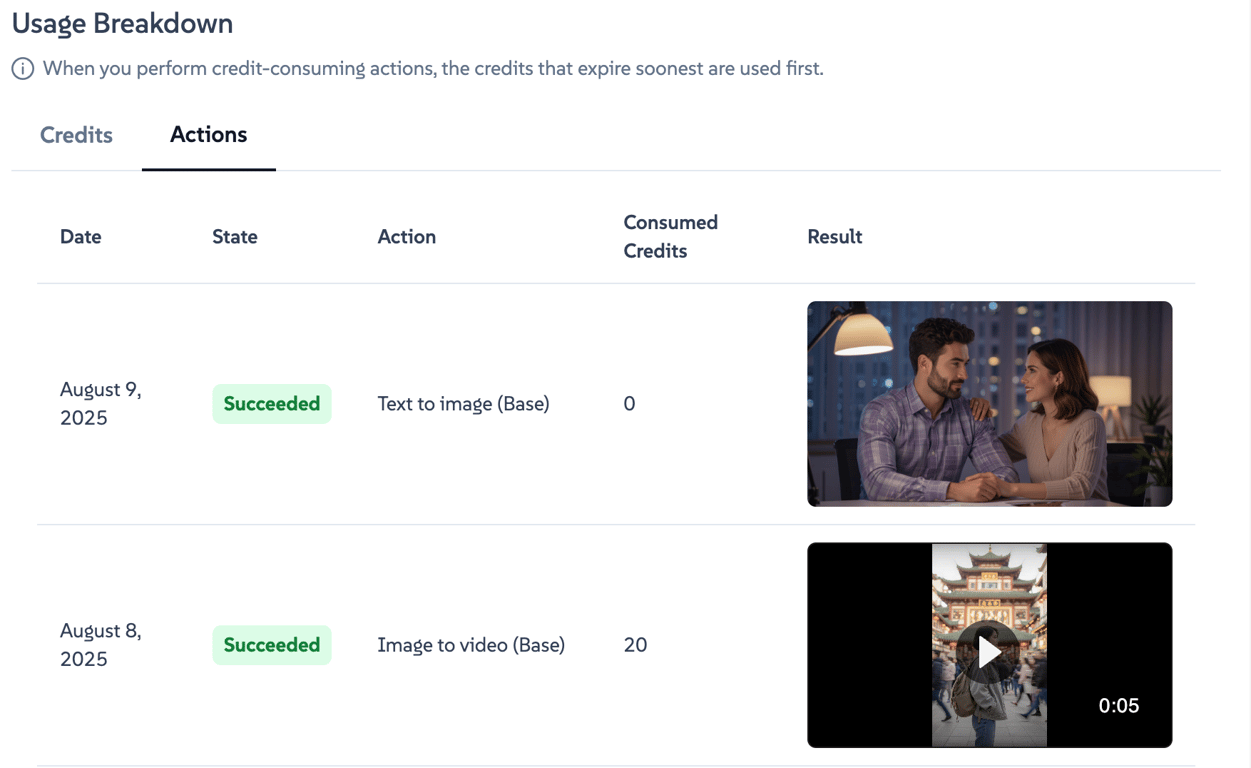Click the Consumed Credits column header

[x=670, y=237]
